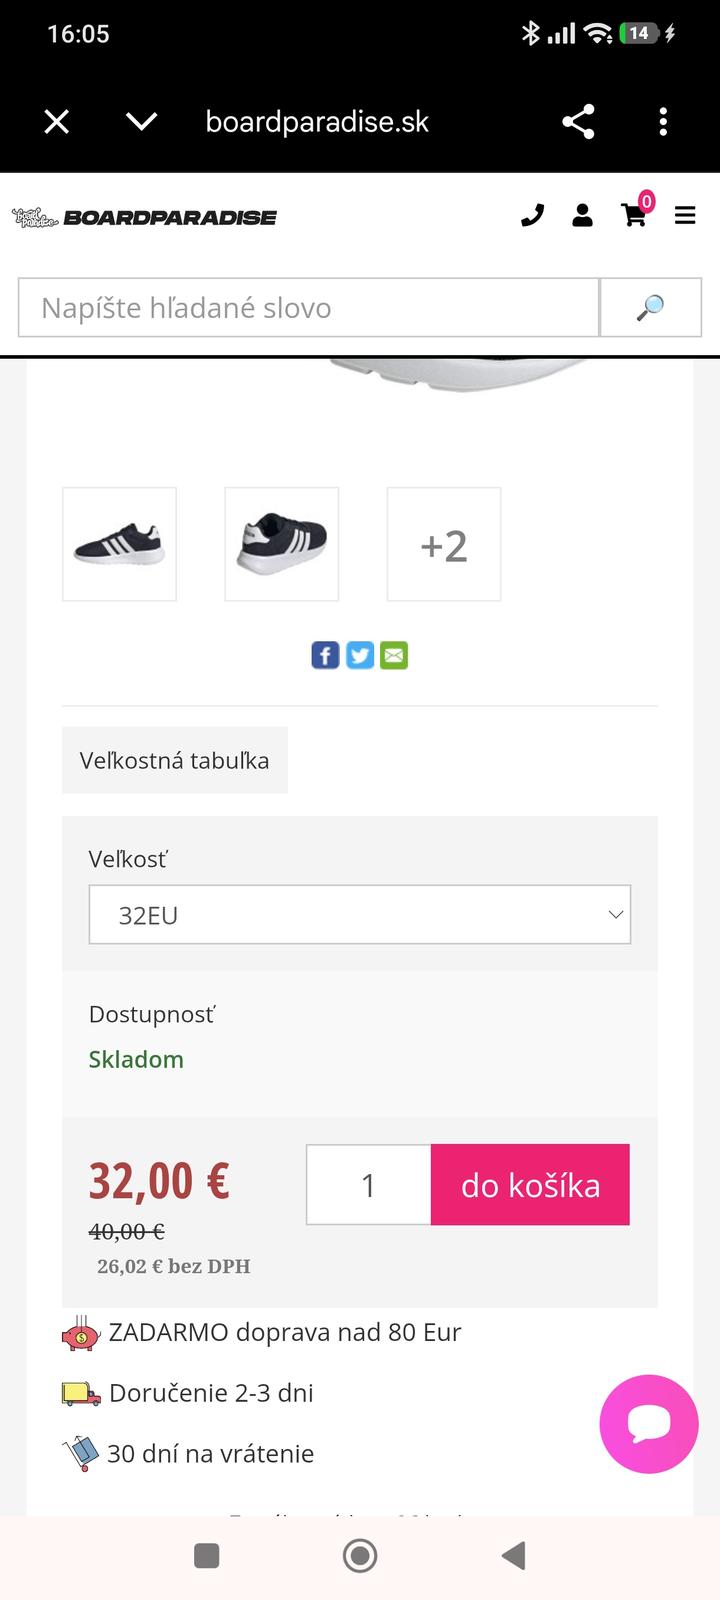Open the shopping cart icon
Image resolution: width=720 pixels, height=1600 pixels.
point(634,215)
